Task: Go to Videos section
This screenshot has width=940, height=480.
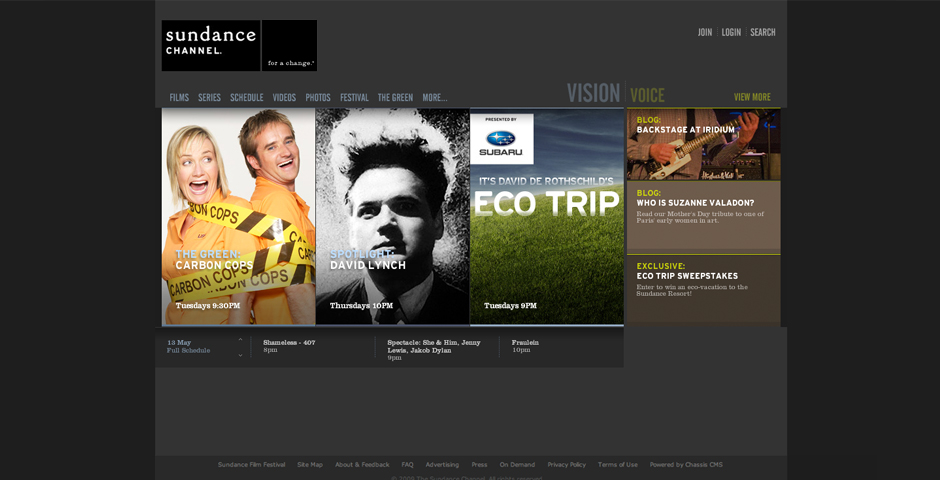Action: [x=284, y=98]
